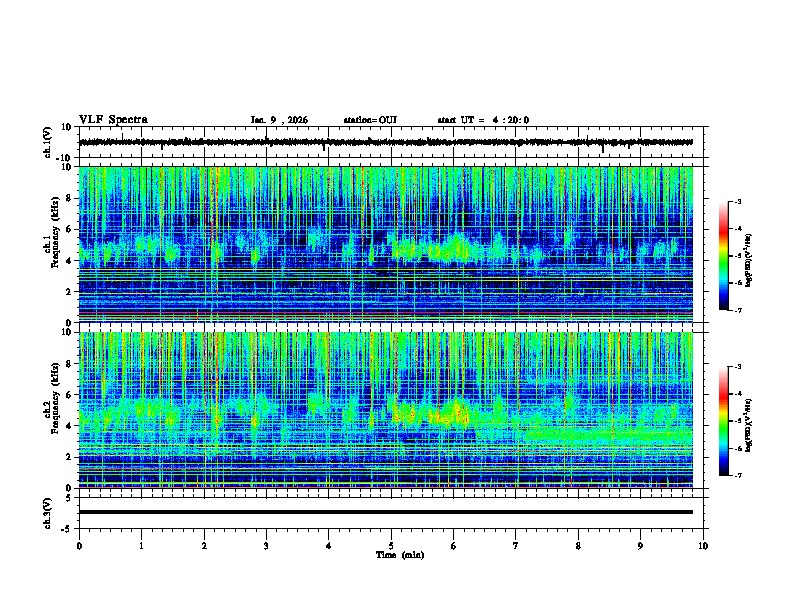Click time axis tick label '10'
The height and width of the screenshot is (612, 792).
tap(703, 546)
